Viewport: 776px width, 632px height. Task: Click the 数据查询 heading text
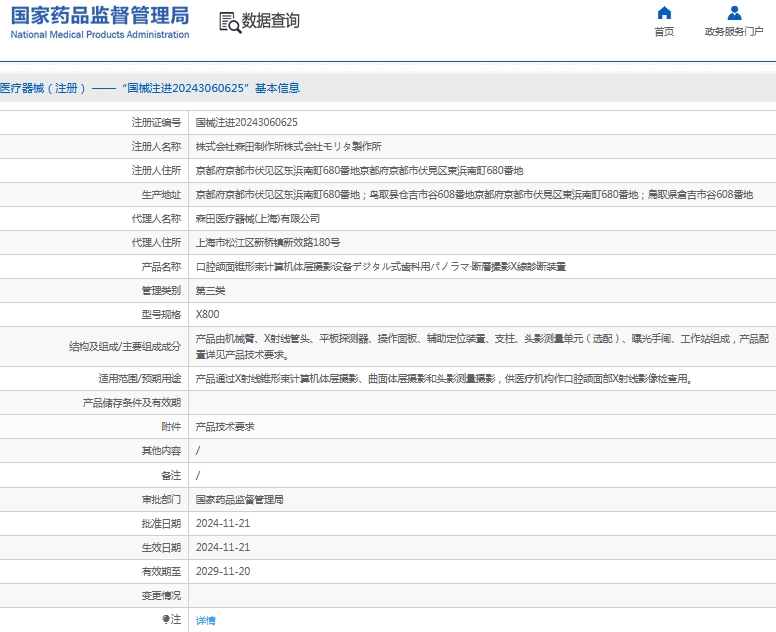point(271,21)
